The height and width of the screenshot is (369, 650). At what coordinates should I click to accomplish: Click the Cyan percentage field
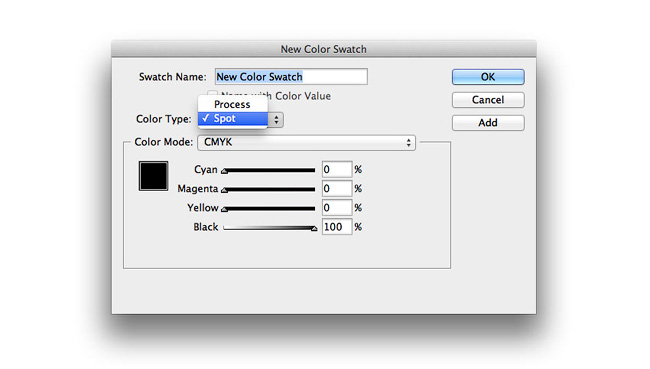pyautogui.click(x=337, y=170)
